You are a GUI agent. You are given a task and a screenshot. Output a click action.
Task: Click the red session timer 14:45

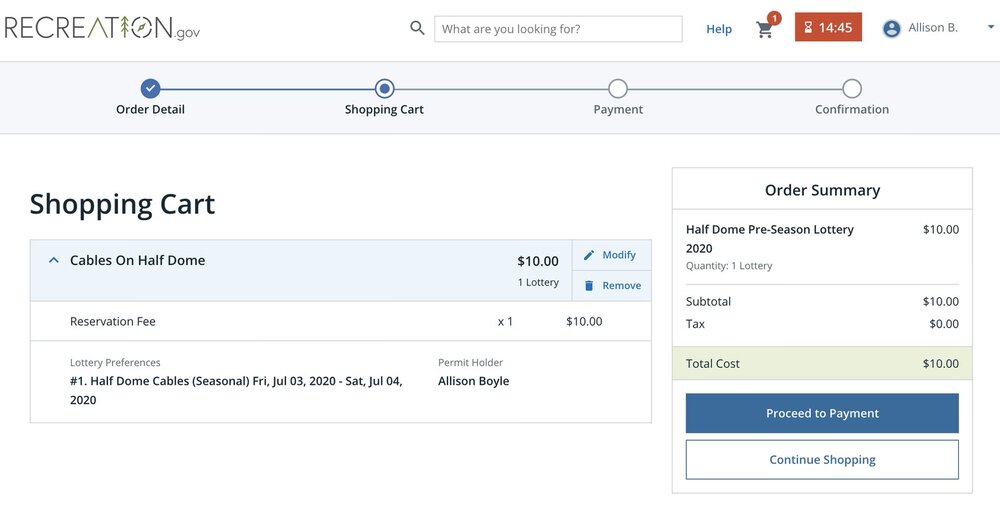(827, 28)
